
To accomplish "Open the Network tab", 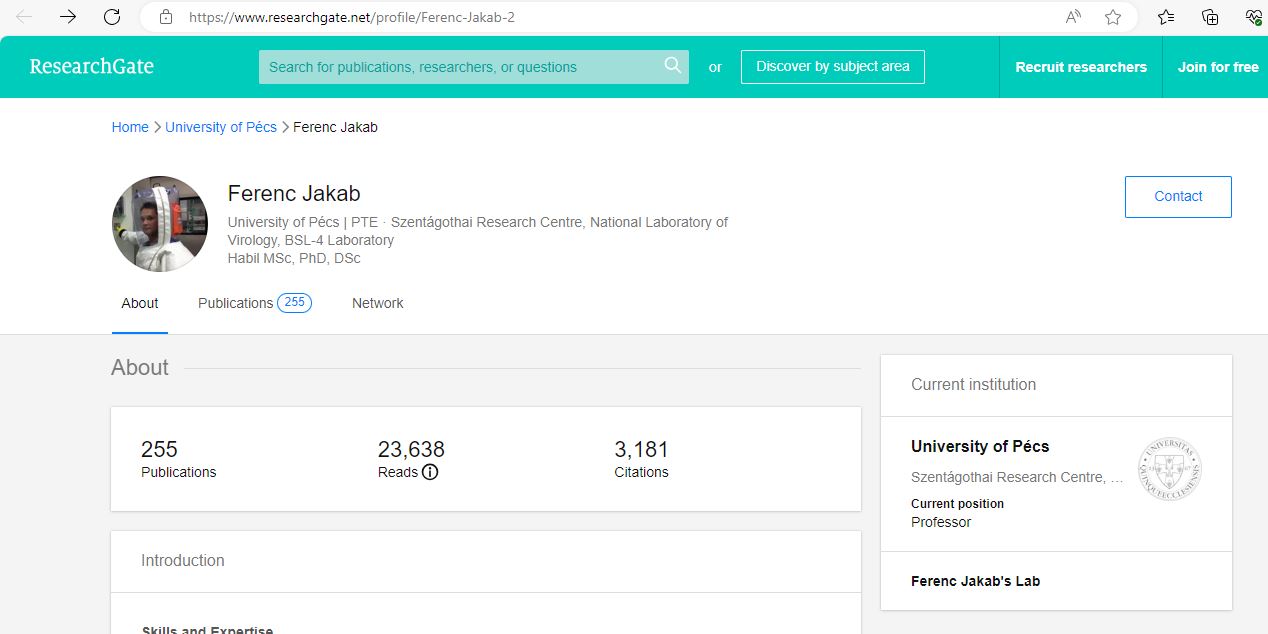I will point(378,303).
